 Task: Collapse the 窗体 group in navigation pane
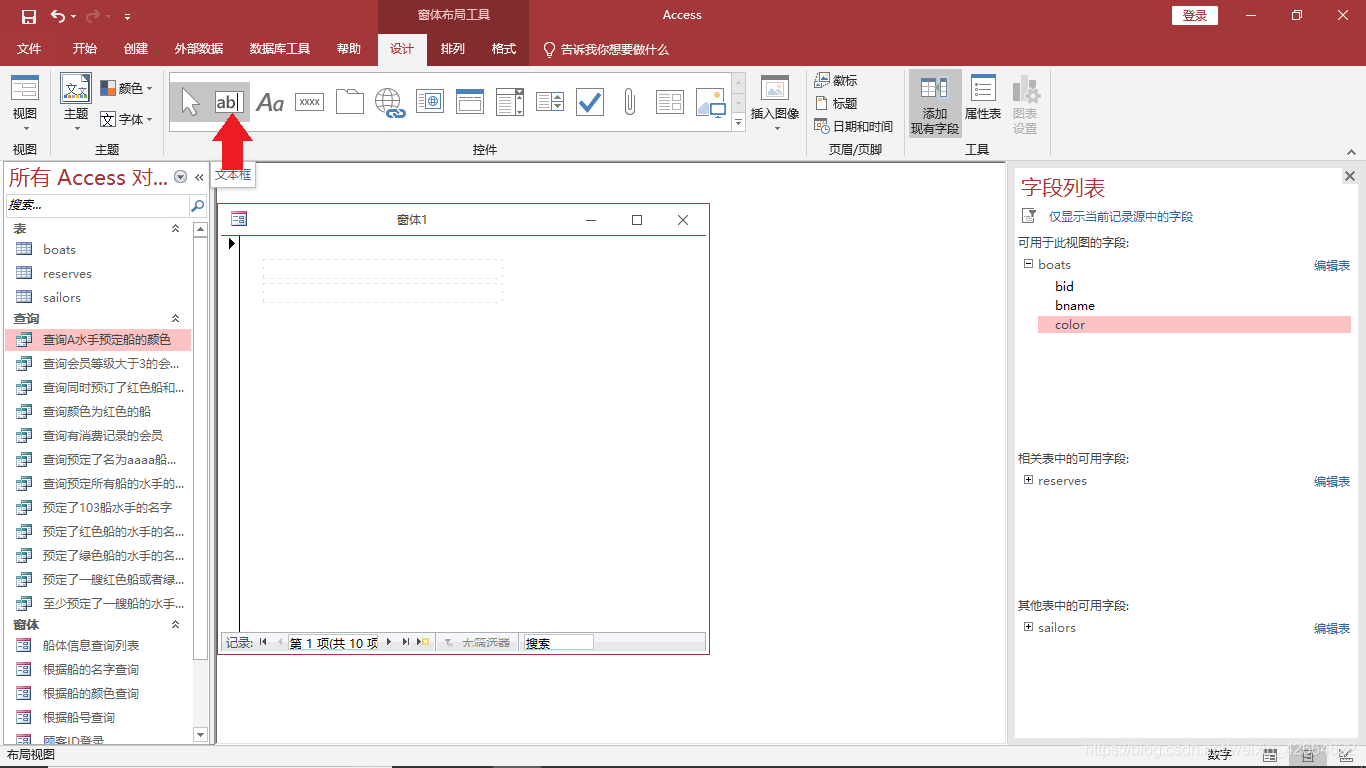pyautogui.click(x=176, y=624)
